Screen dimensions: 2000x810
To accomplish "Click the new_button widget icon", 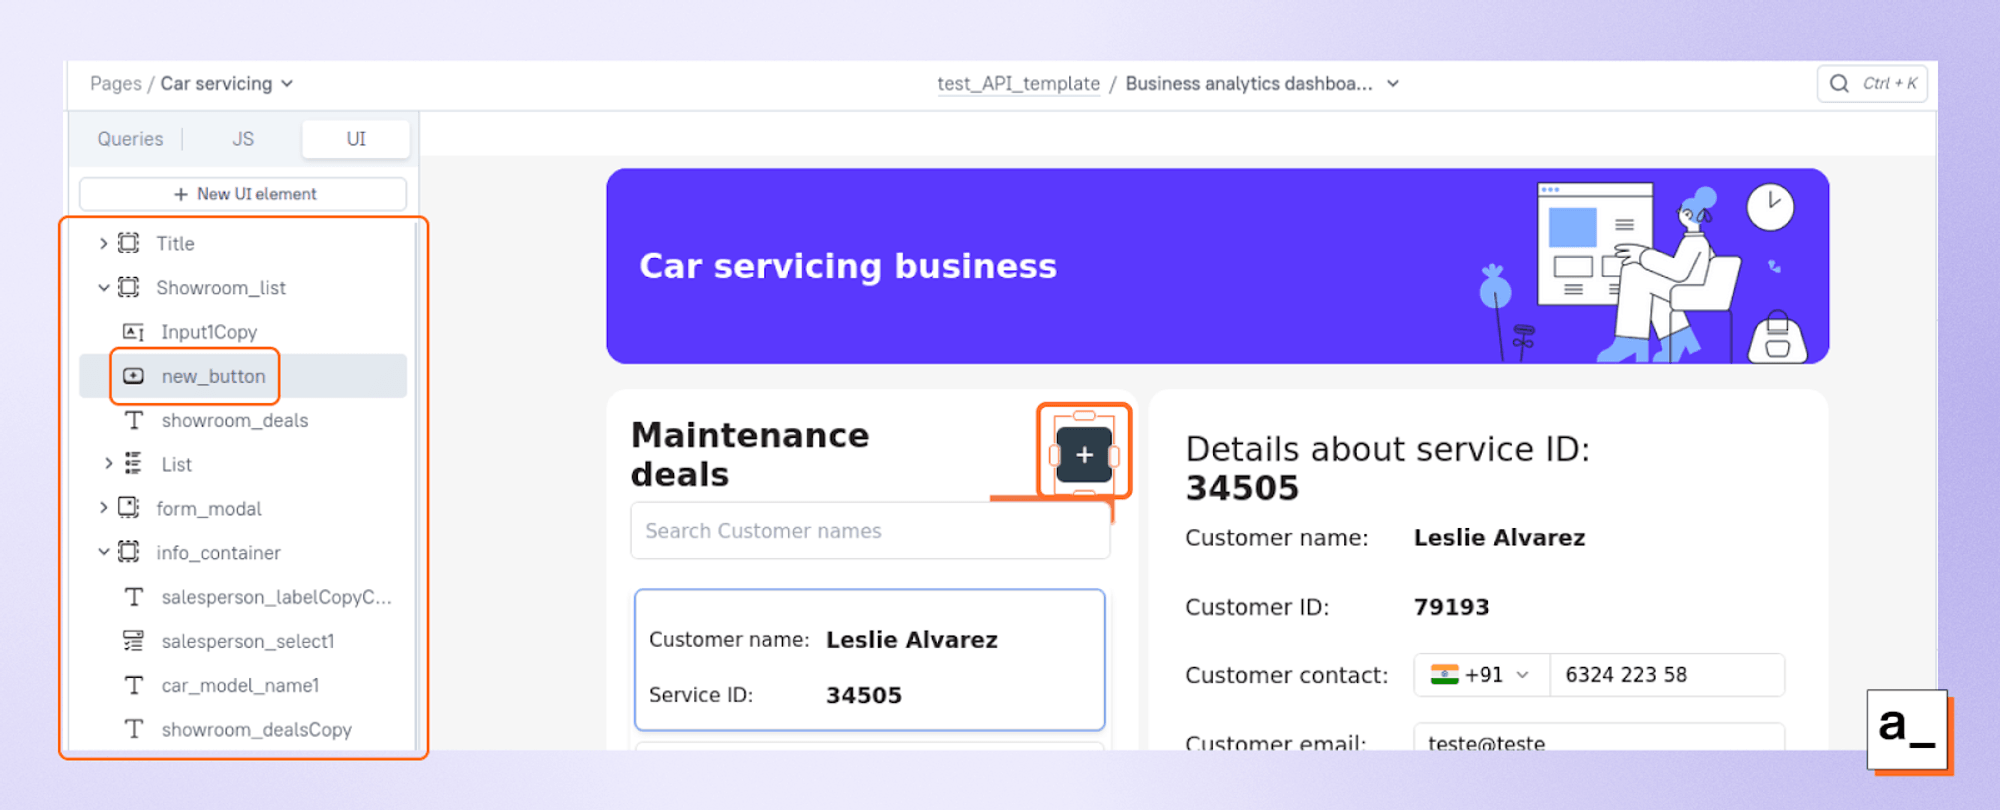I will (x=134, y=376).
